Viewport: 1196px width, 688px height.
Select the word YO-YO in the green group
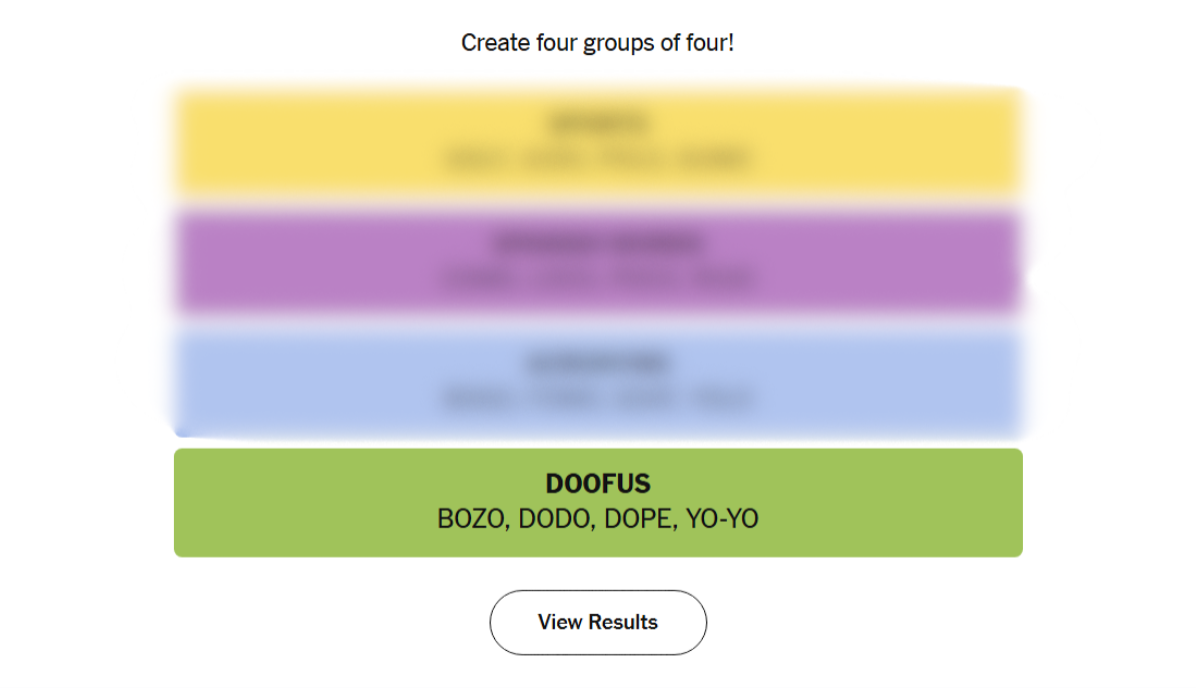[x=722, y=520]
